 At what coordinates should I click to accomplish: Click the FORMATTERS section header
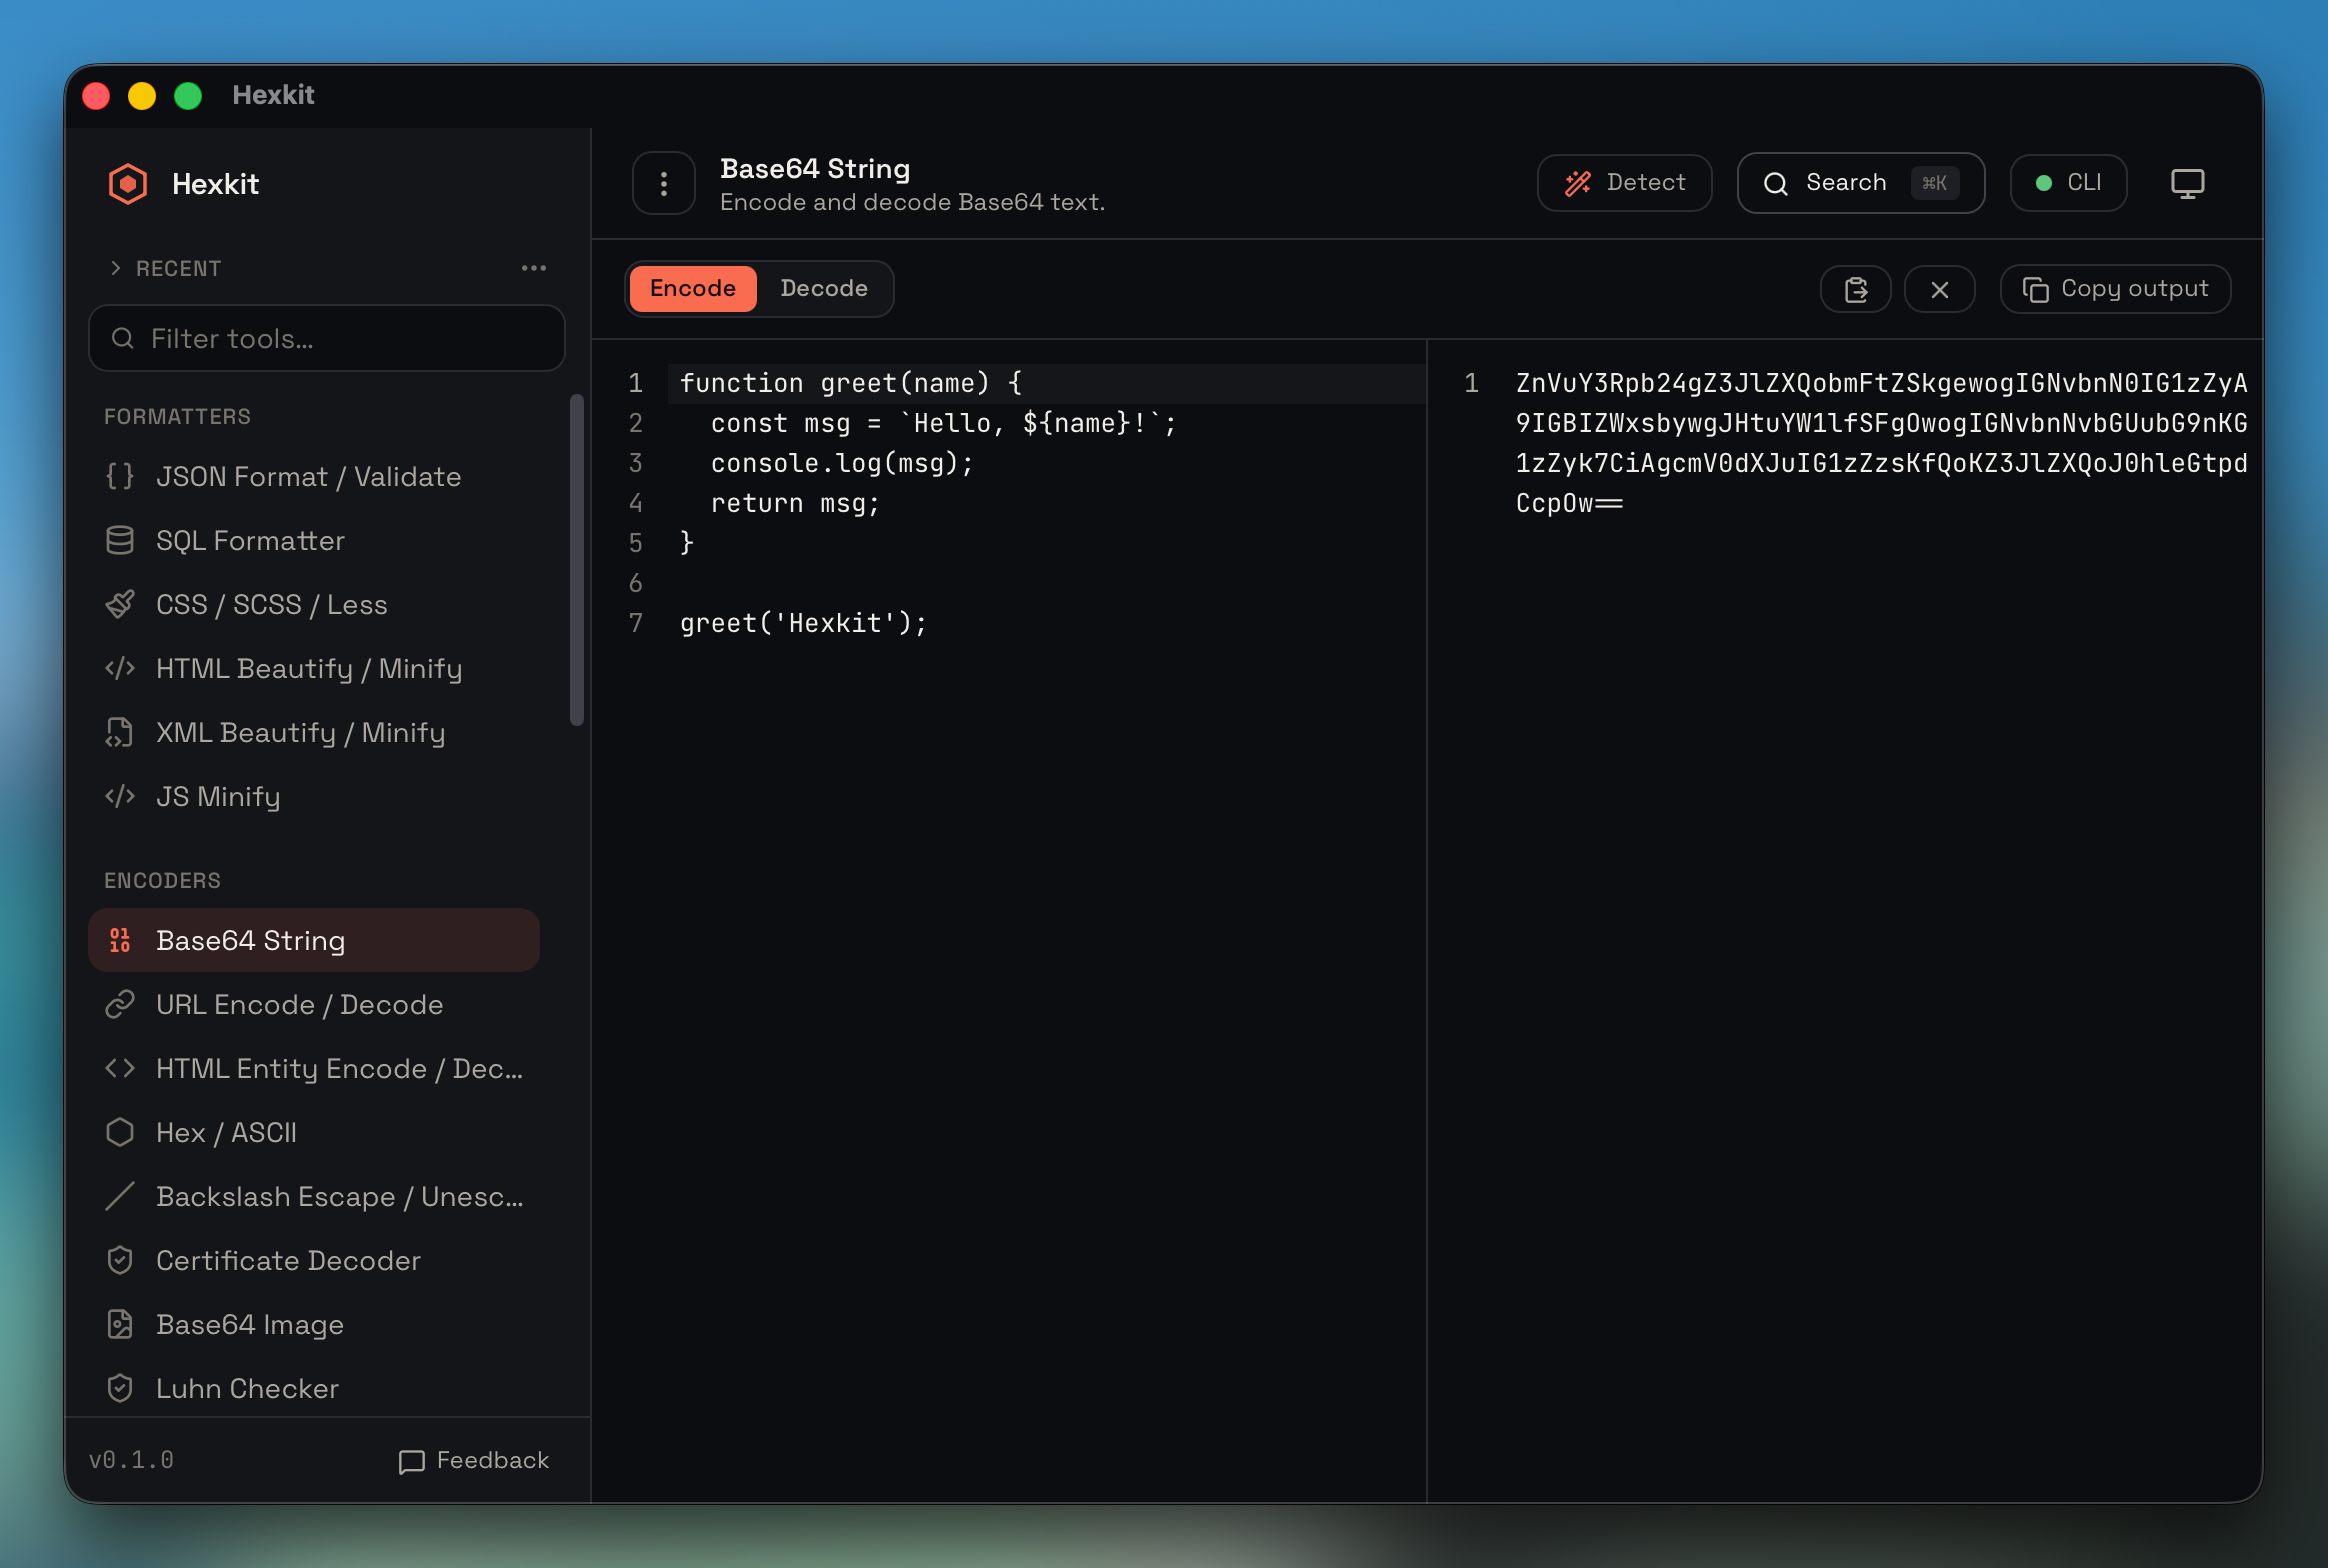pyautogui.click(x=178, y=417)
